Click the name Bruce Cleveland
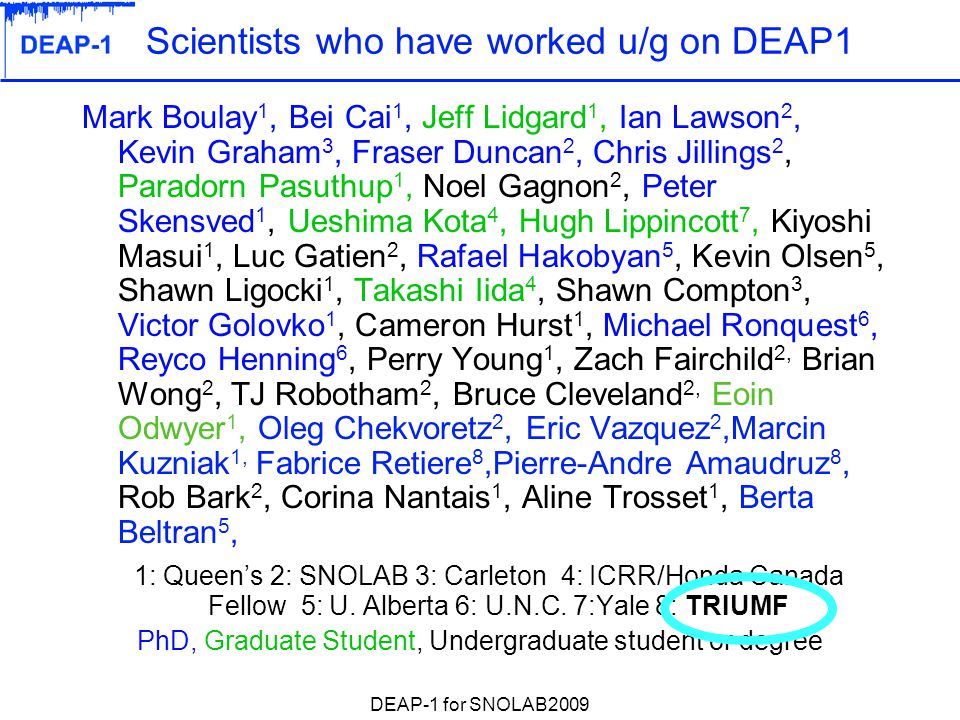 (568, 394)
